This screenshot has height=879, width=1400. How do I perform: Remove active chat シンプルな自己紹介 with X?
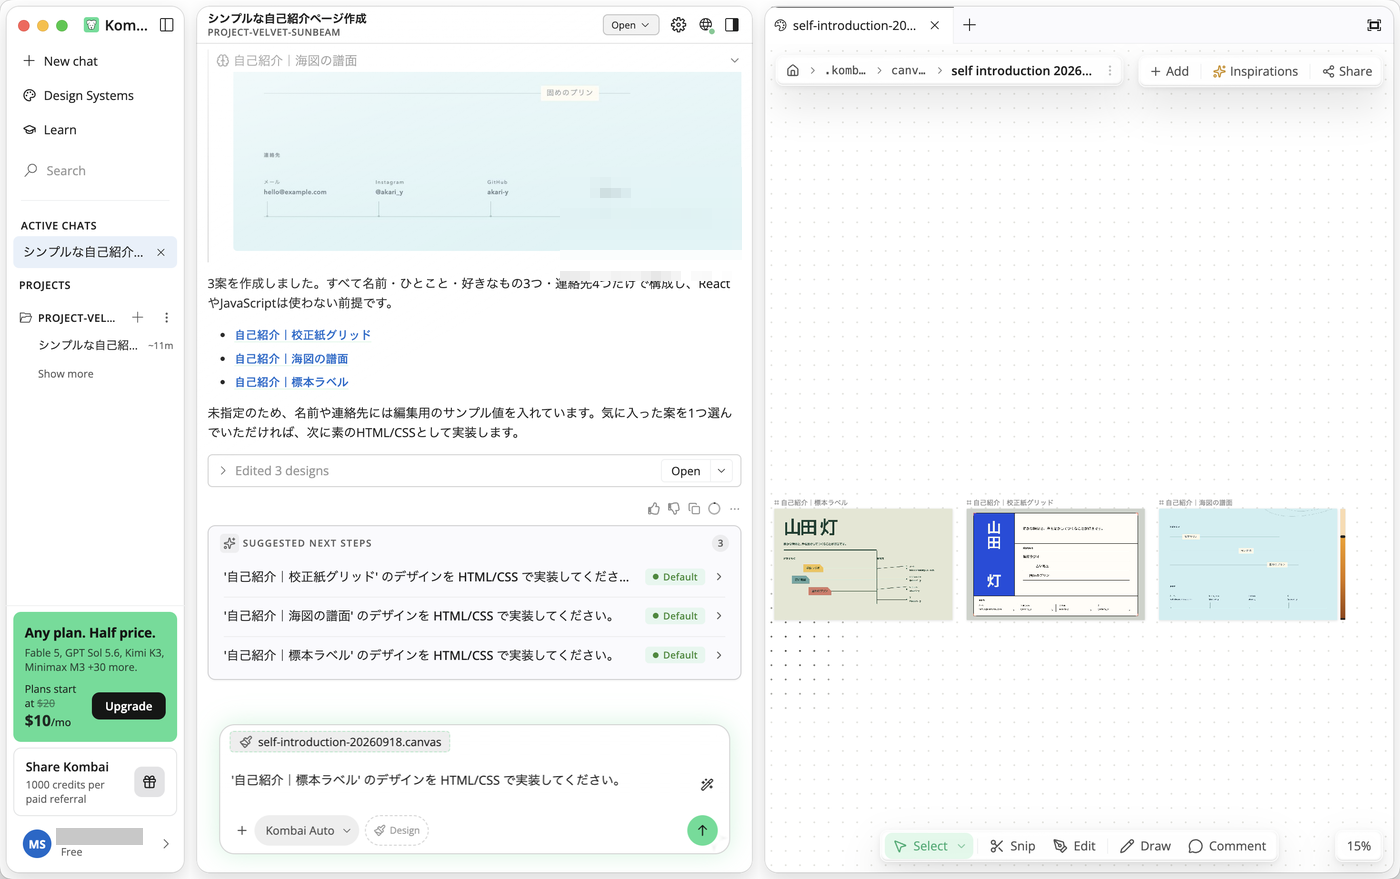pyautogui.click(x=161, y=252)
